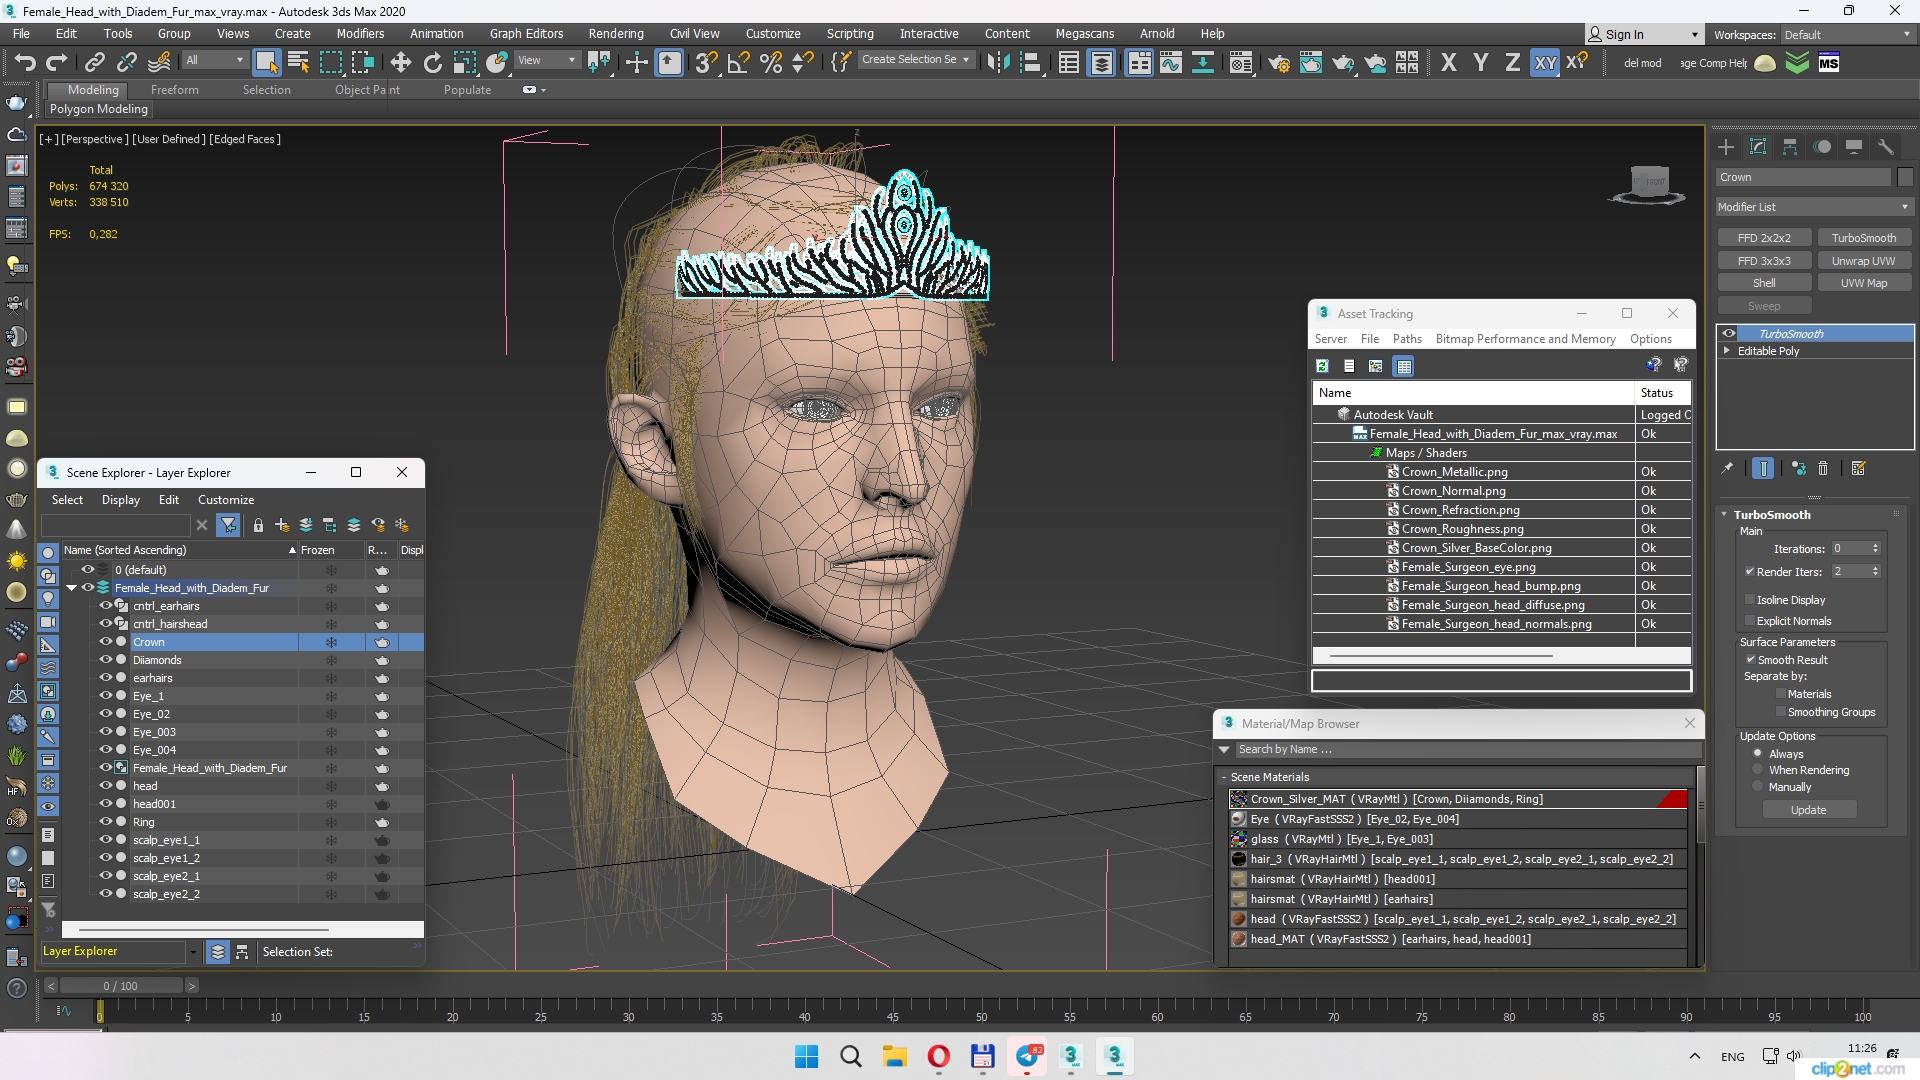Enable Isoline Display checkbox

[1750, 600]
